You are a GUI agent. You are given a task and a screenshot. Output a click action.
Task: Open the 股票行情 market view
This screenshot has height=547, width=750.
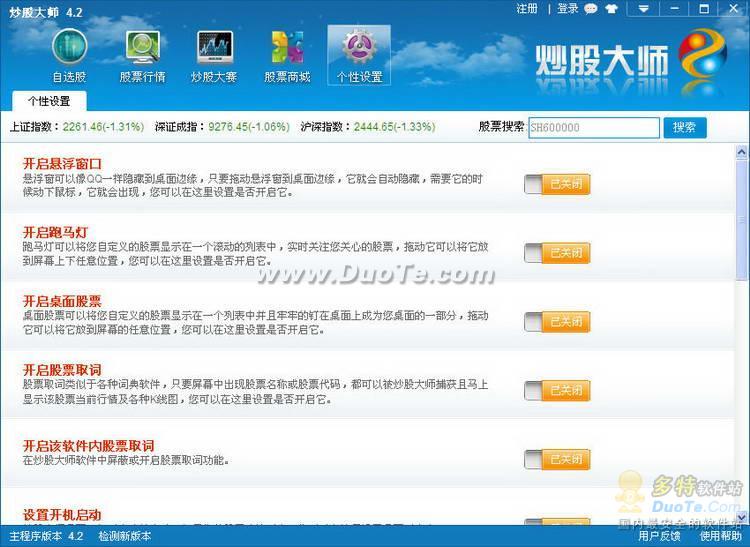[143, 56]
